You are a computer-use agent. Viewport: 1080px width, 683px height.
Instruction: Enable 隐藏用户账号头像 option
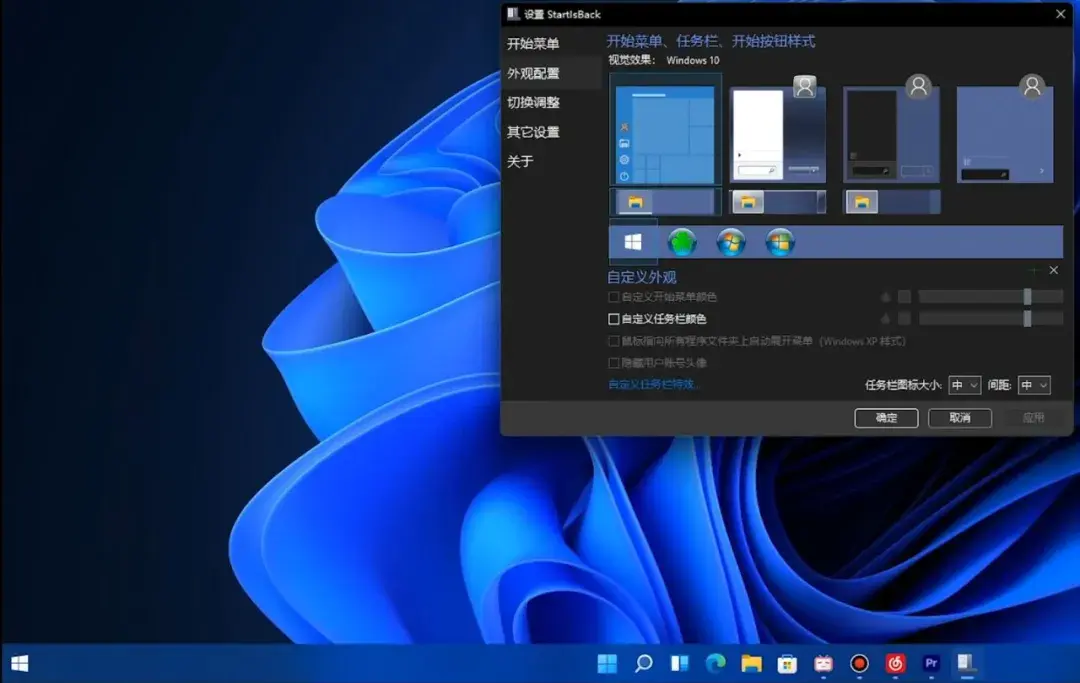(x=614, y=363)
